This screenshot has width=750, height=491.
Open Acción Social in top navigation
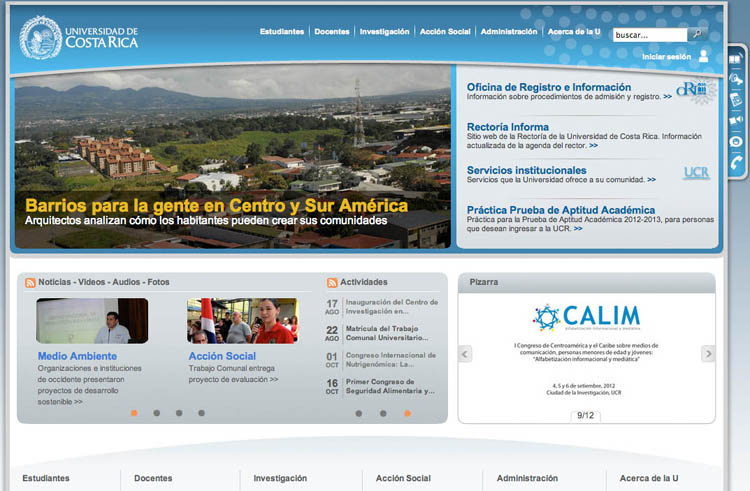(445, 32)
